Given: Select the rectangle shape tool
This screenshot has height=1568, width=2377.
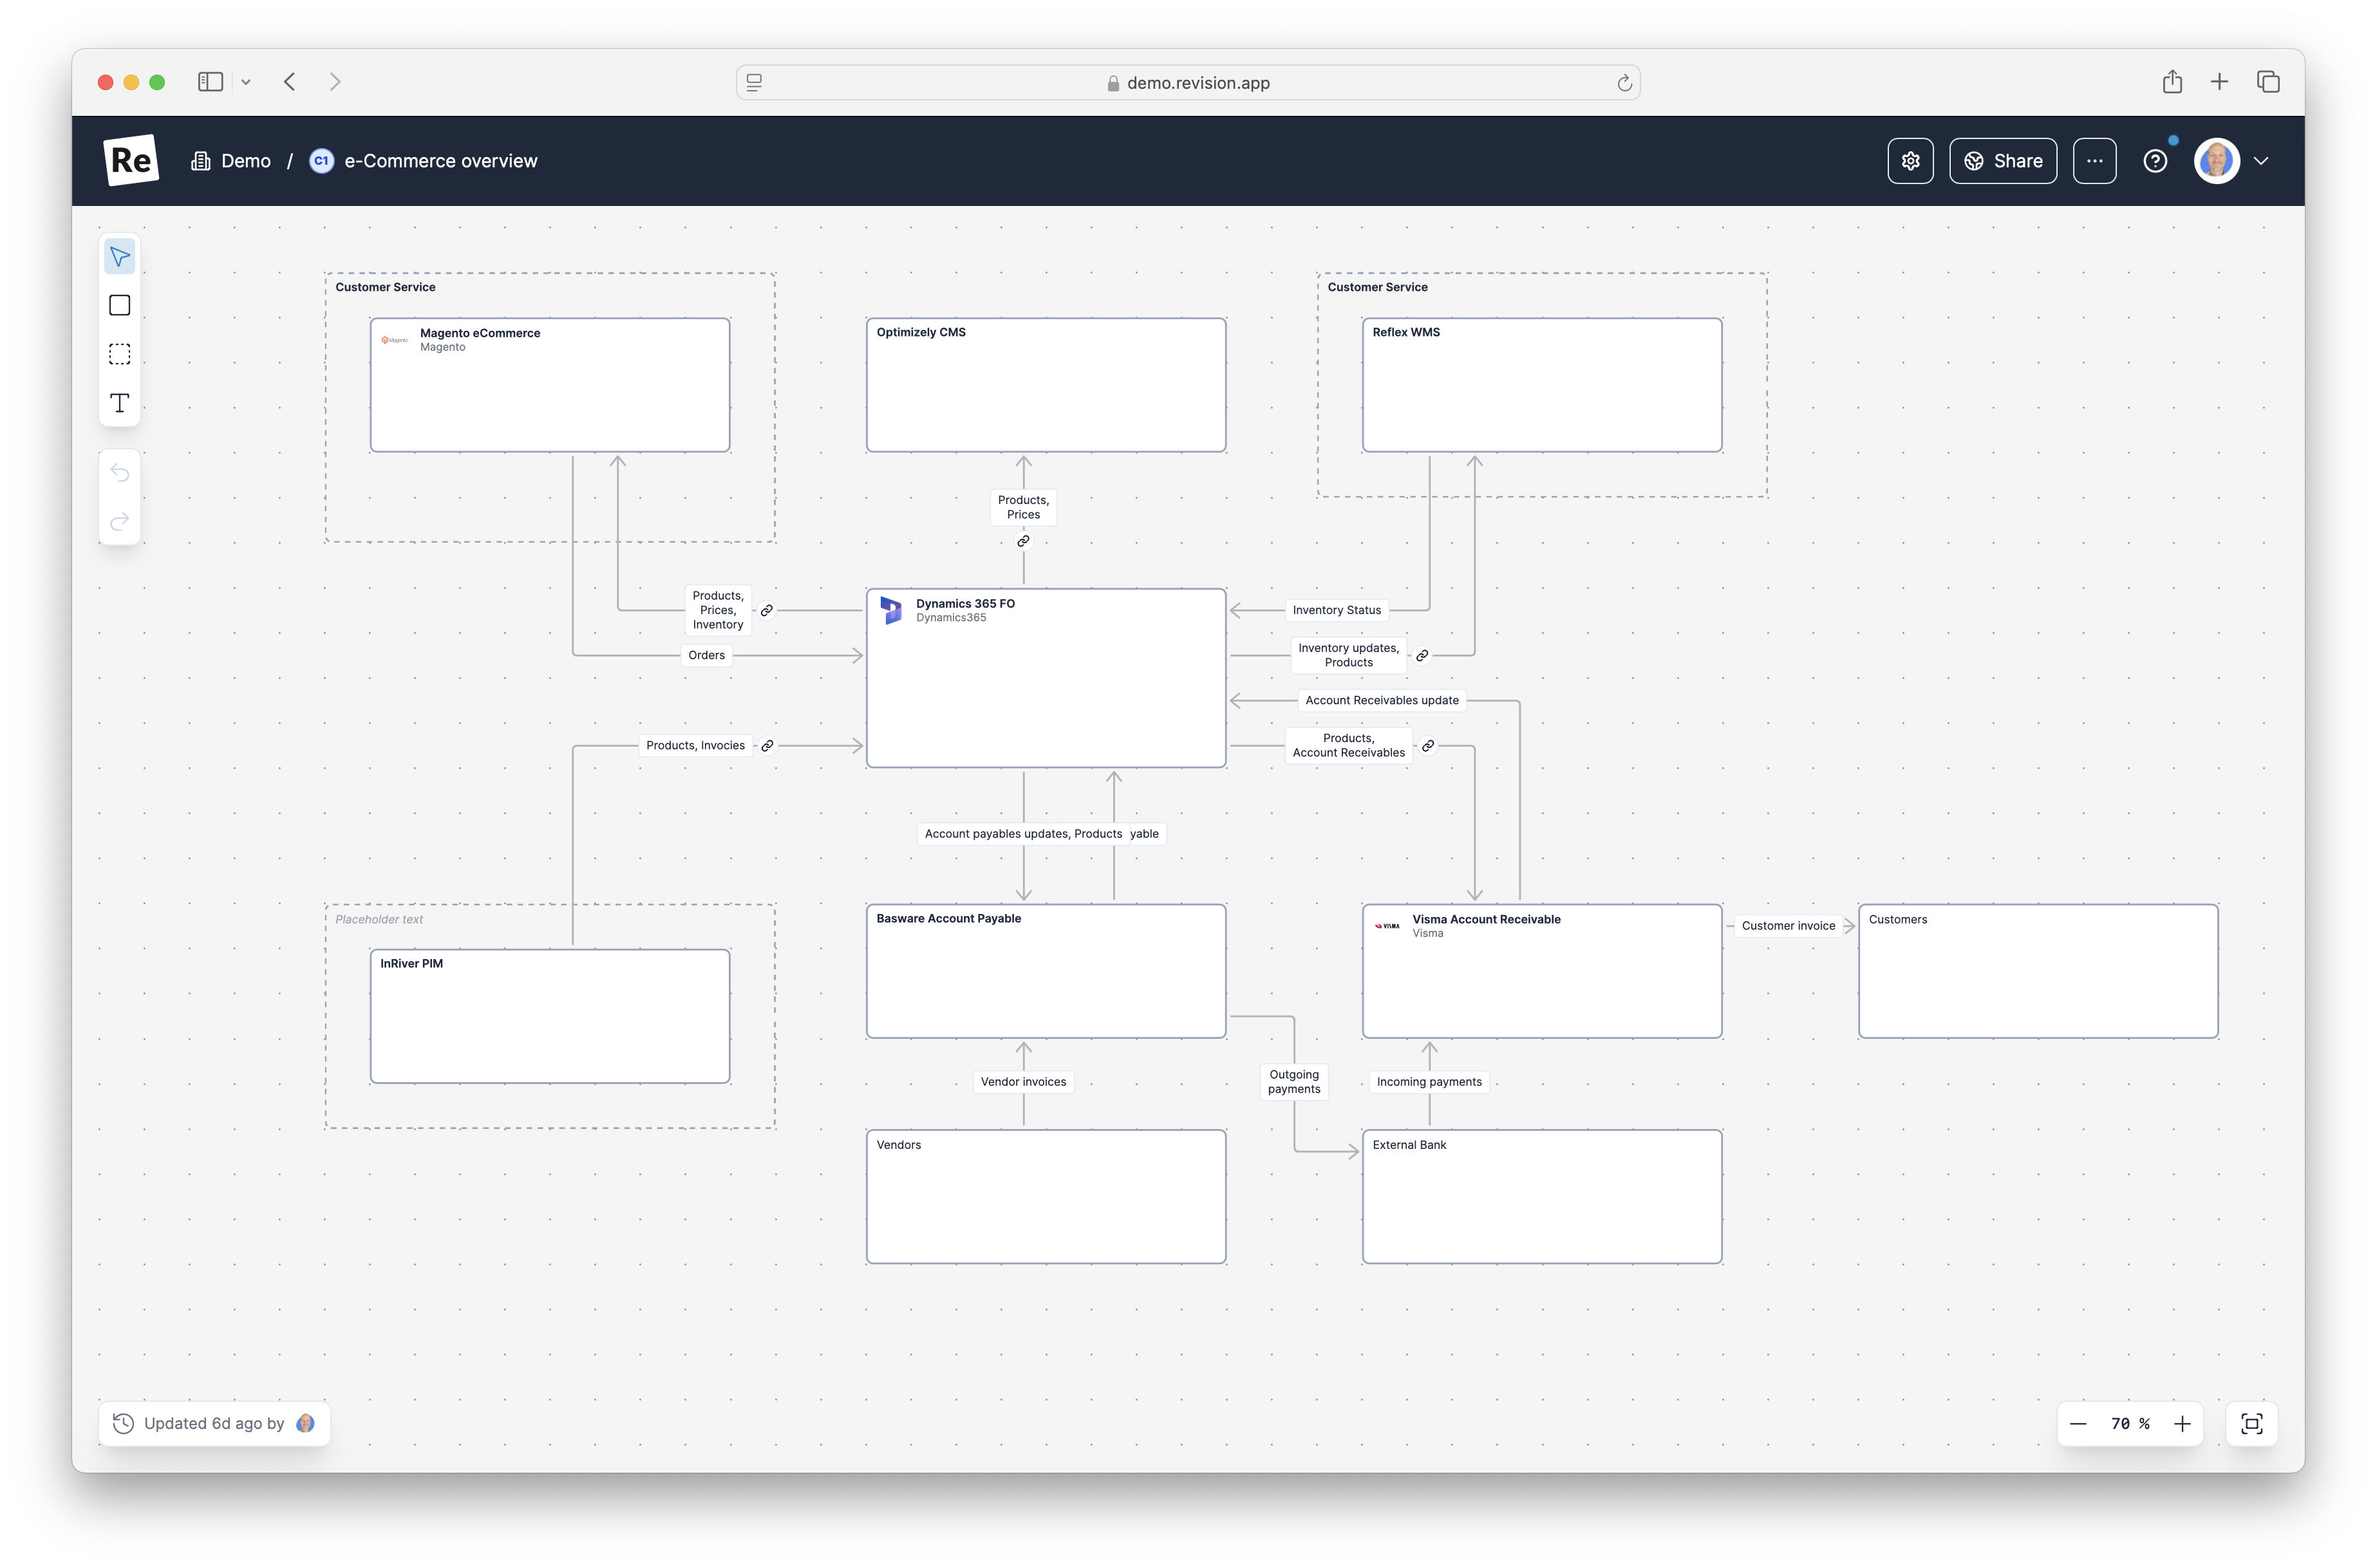Looking at the screenshot, I should pyautogui.click(x=119, y=305).
